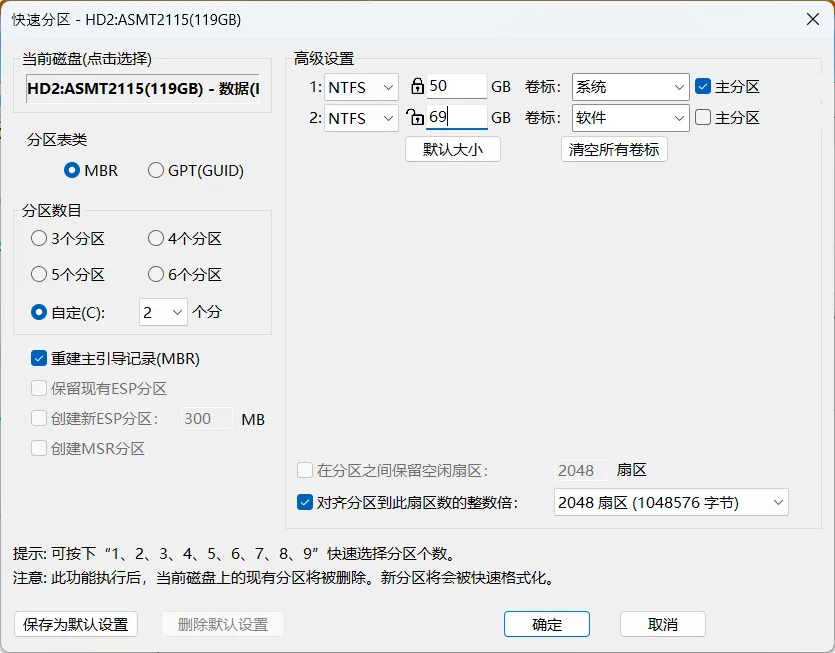The height and width of the screenshot is (653, 835).
Task: Expand the 2048 扇区 alignment dropdown
Action: [671, 502]
